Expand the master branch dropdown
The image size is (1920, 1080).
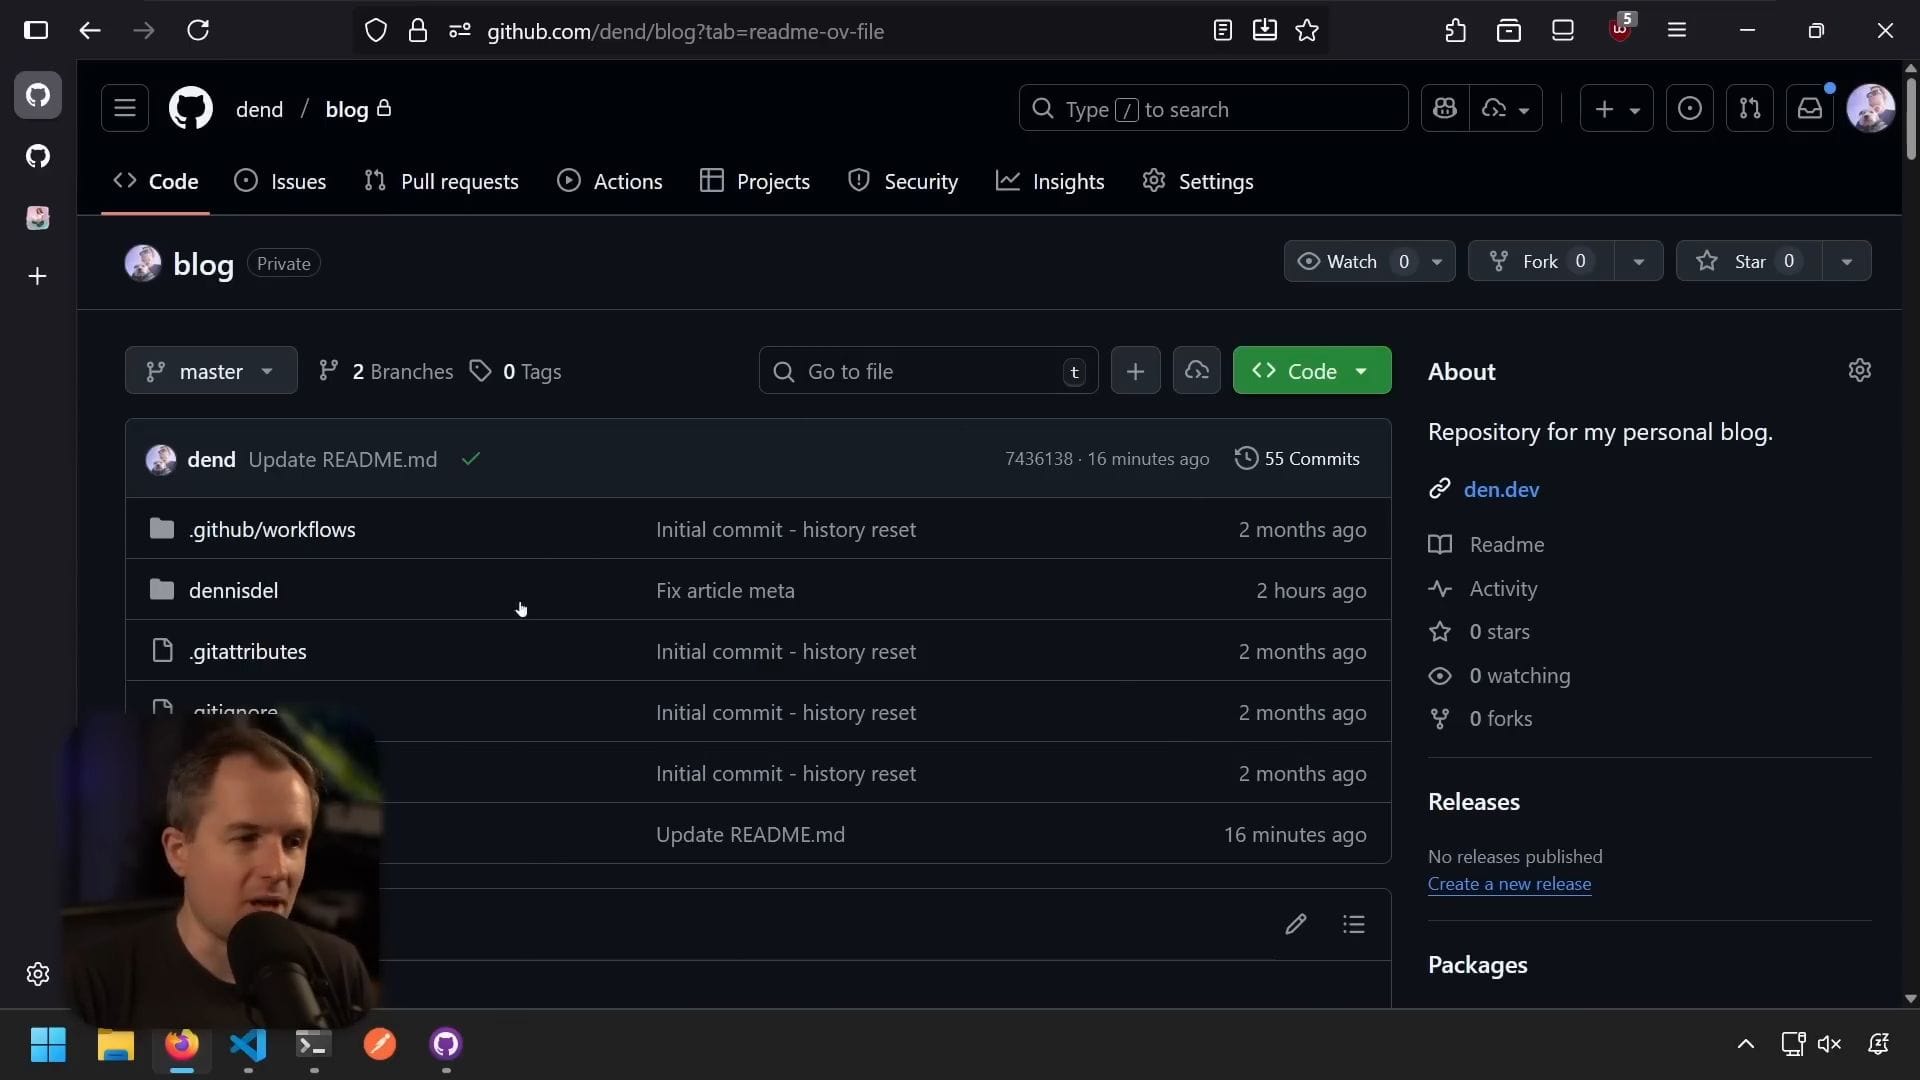point(211,371)
